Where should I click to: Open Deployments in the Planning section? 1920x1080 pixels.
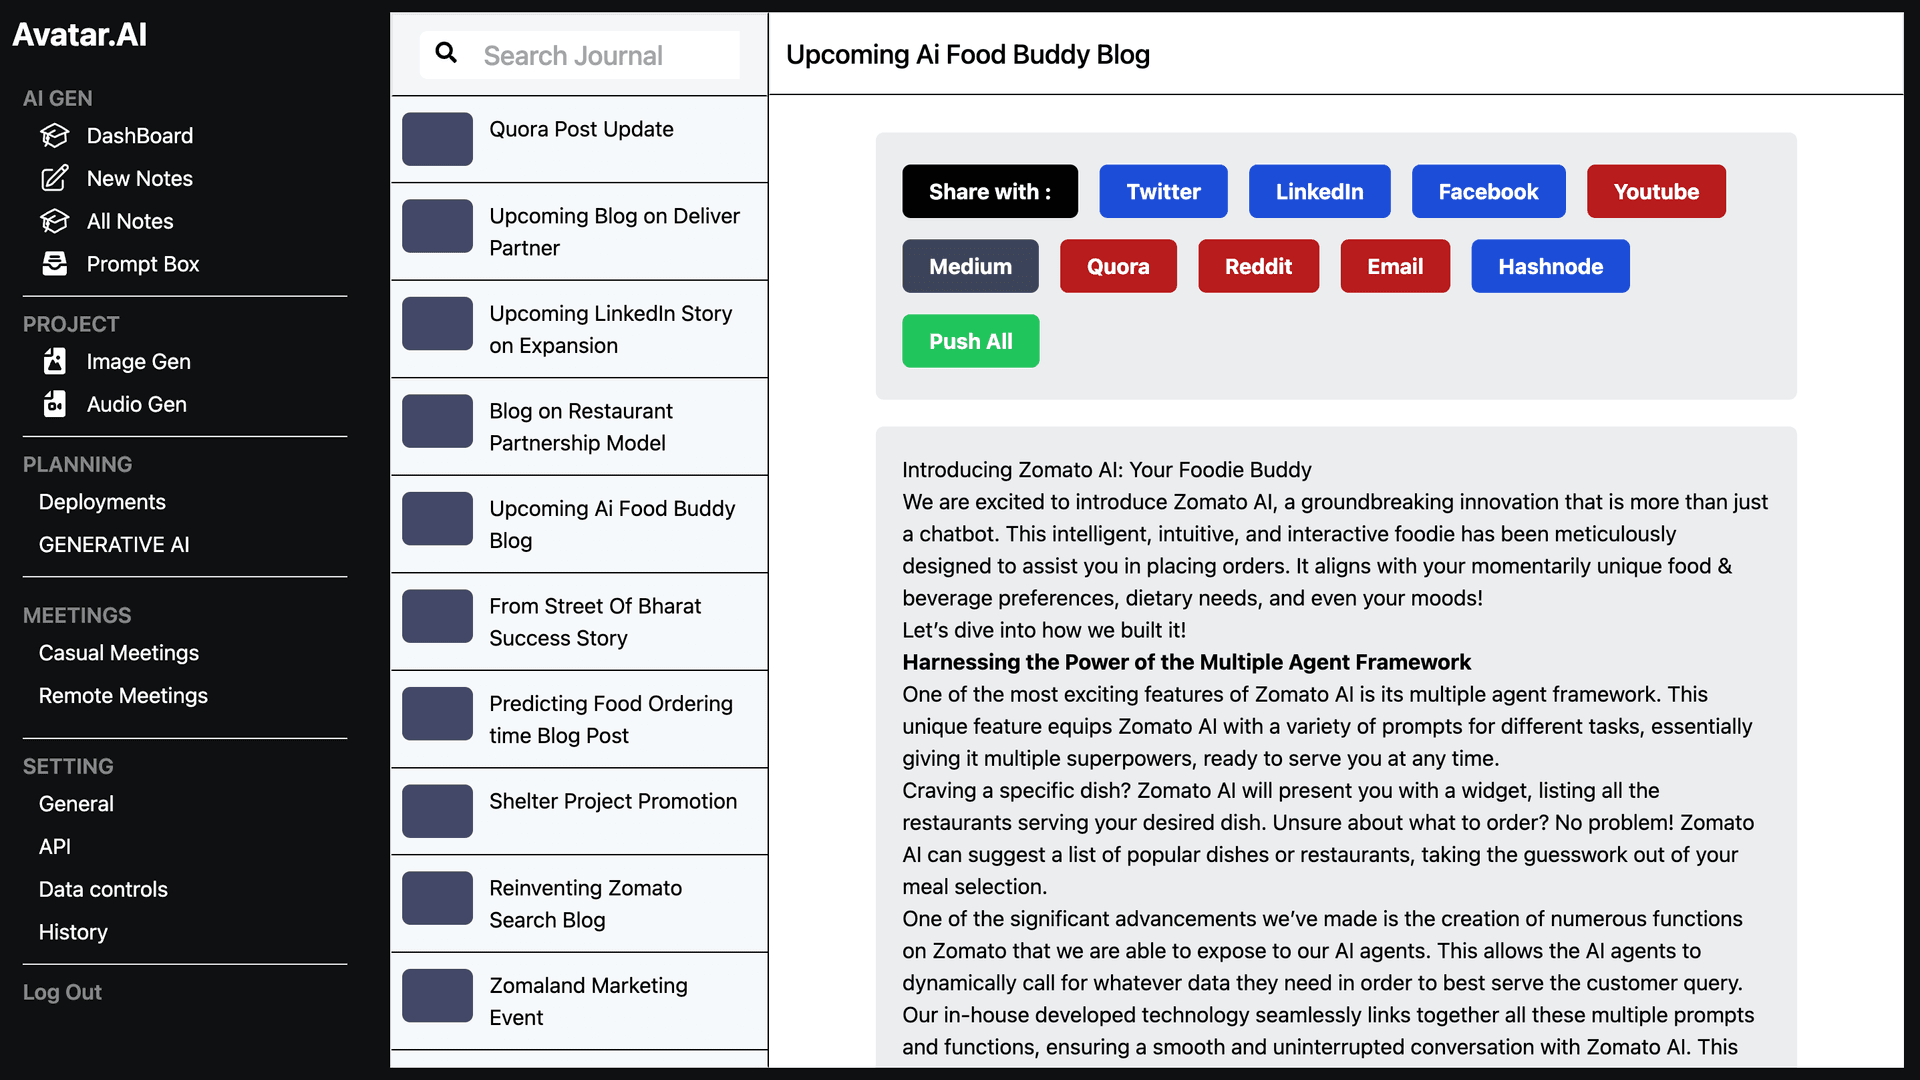click(102, 502)
